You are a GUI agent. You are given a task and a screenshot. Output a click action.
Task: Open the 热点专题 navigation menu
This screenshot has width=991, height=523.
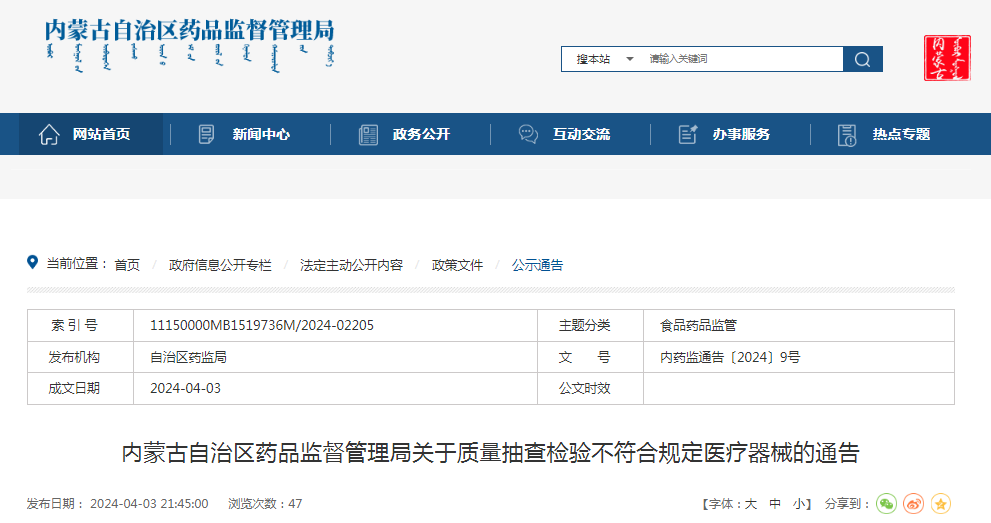tap(900, 134)
